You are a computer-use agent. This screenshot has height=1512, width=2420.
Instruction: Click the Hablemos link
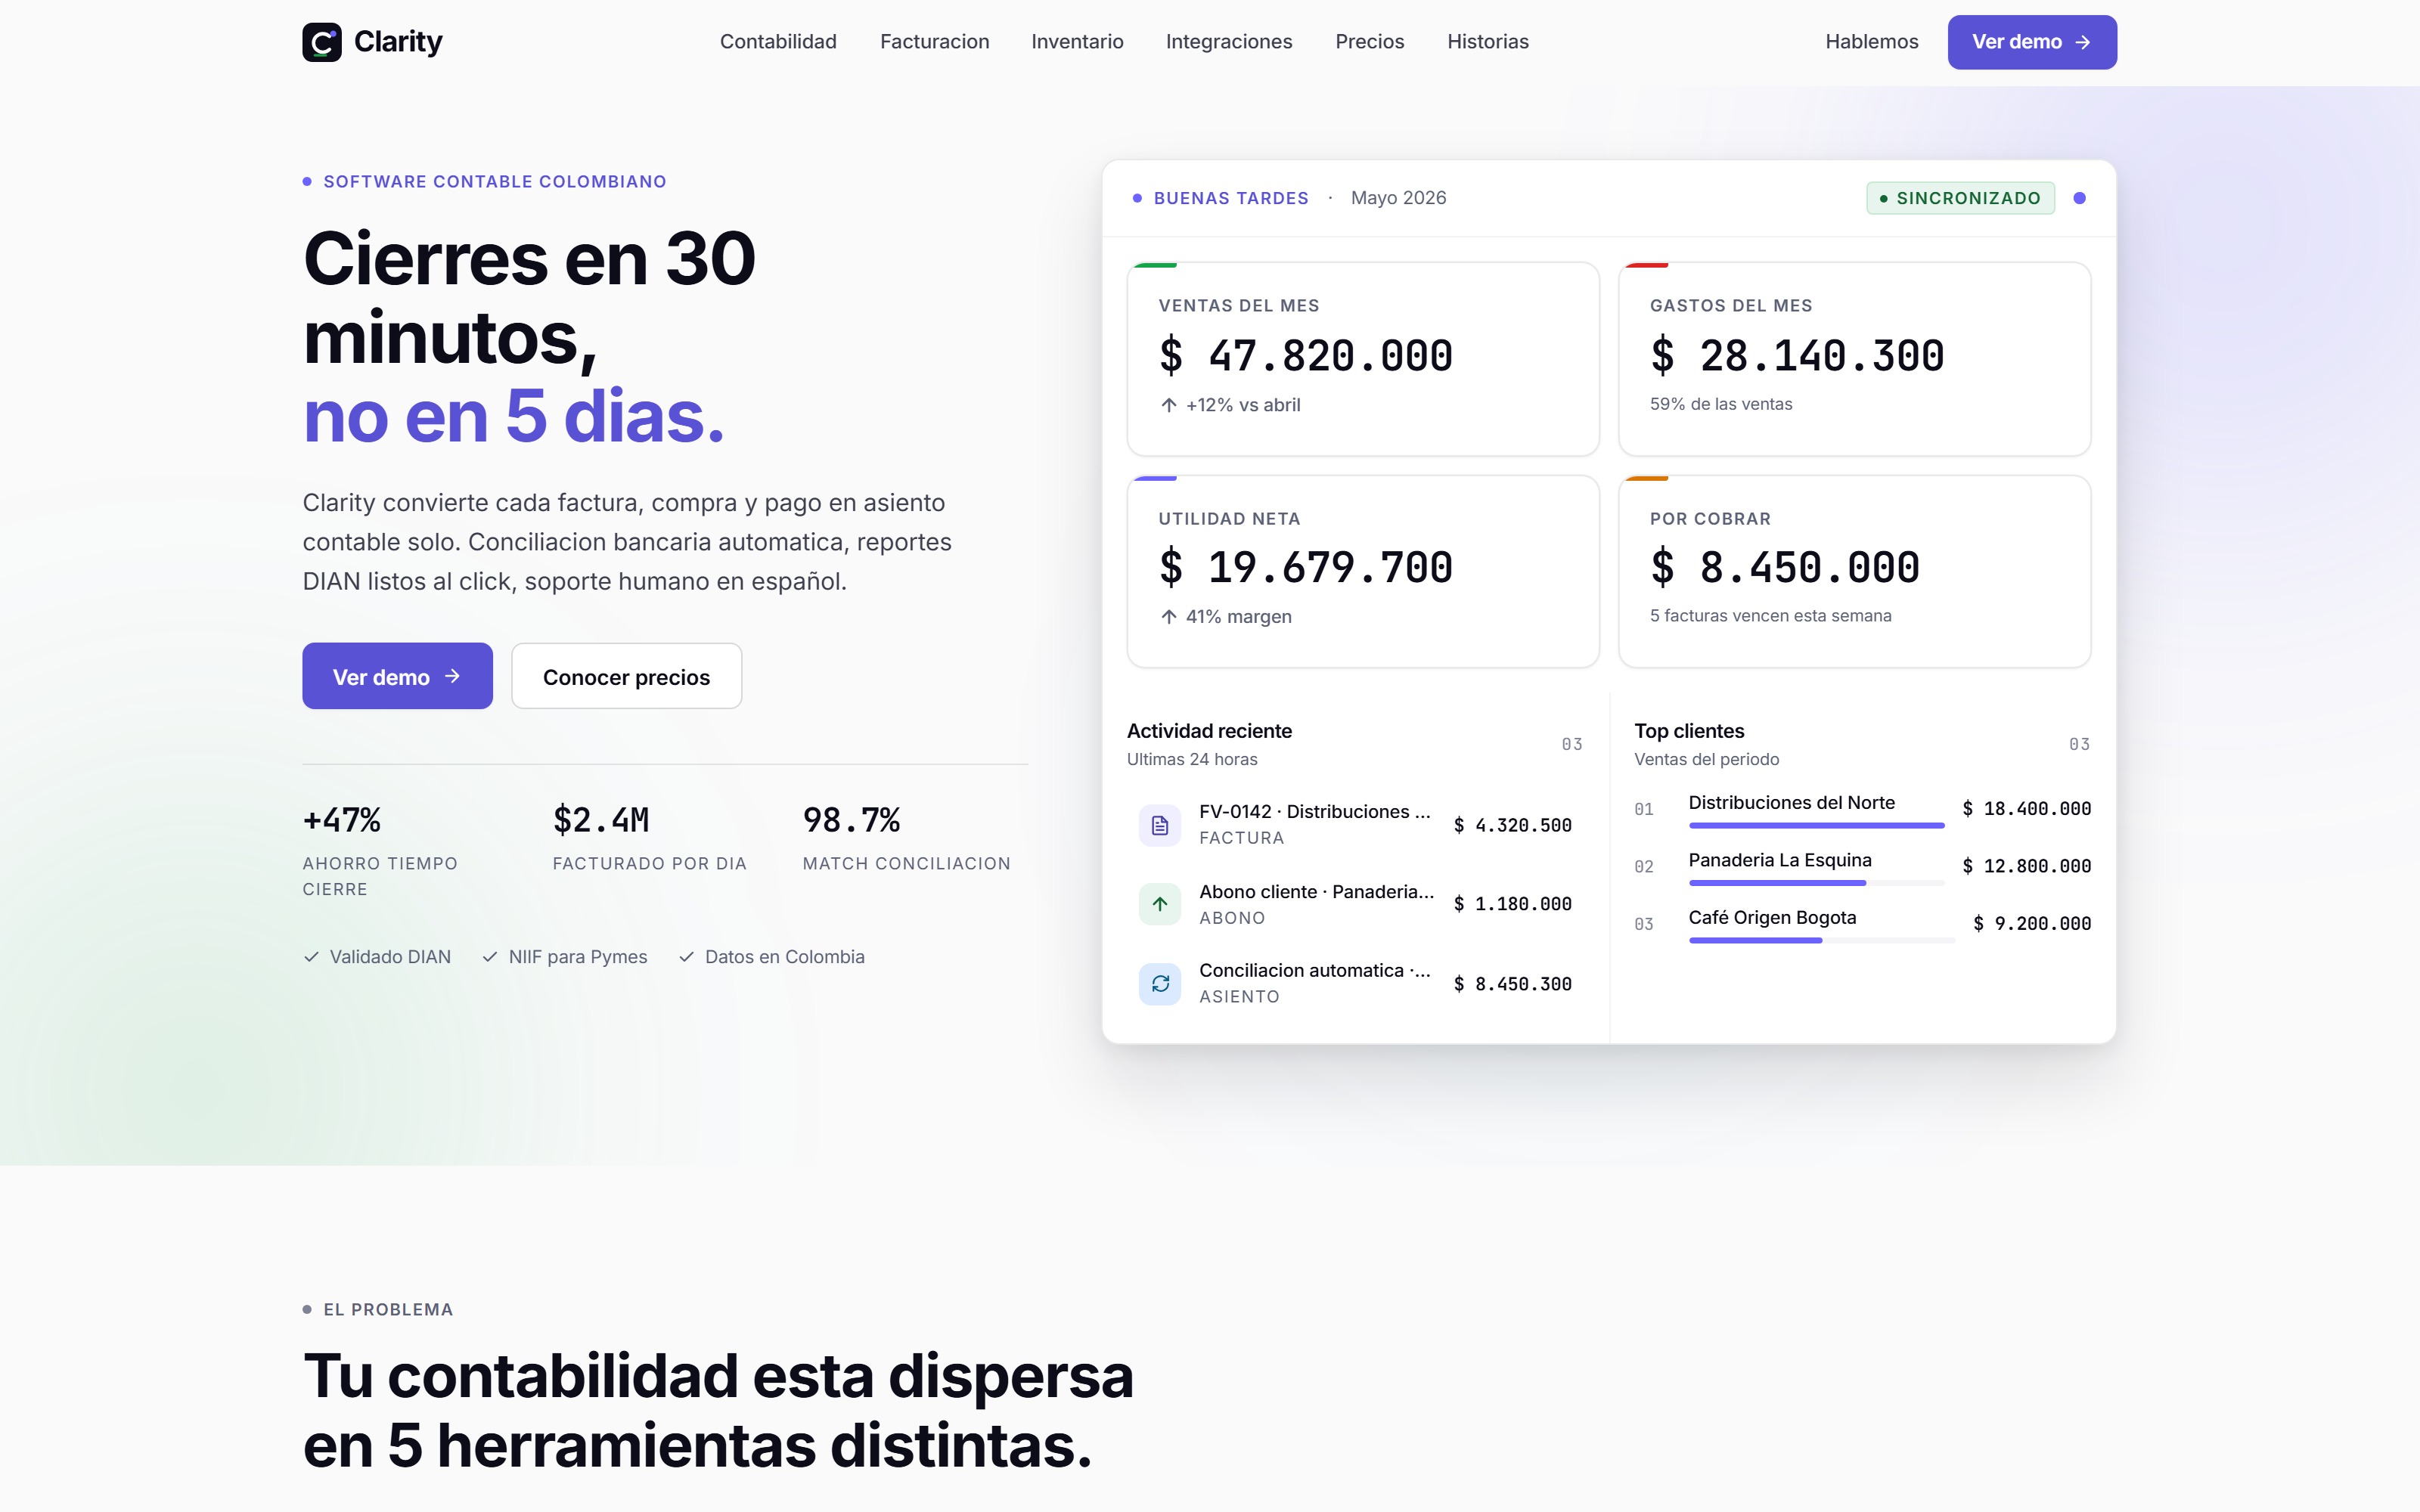tap(1872, 42)
